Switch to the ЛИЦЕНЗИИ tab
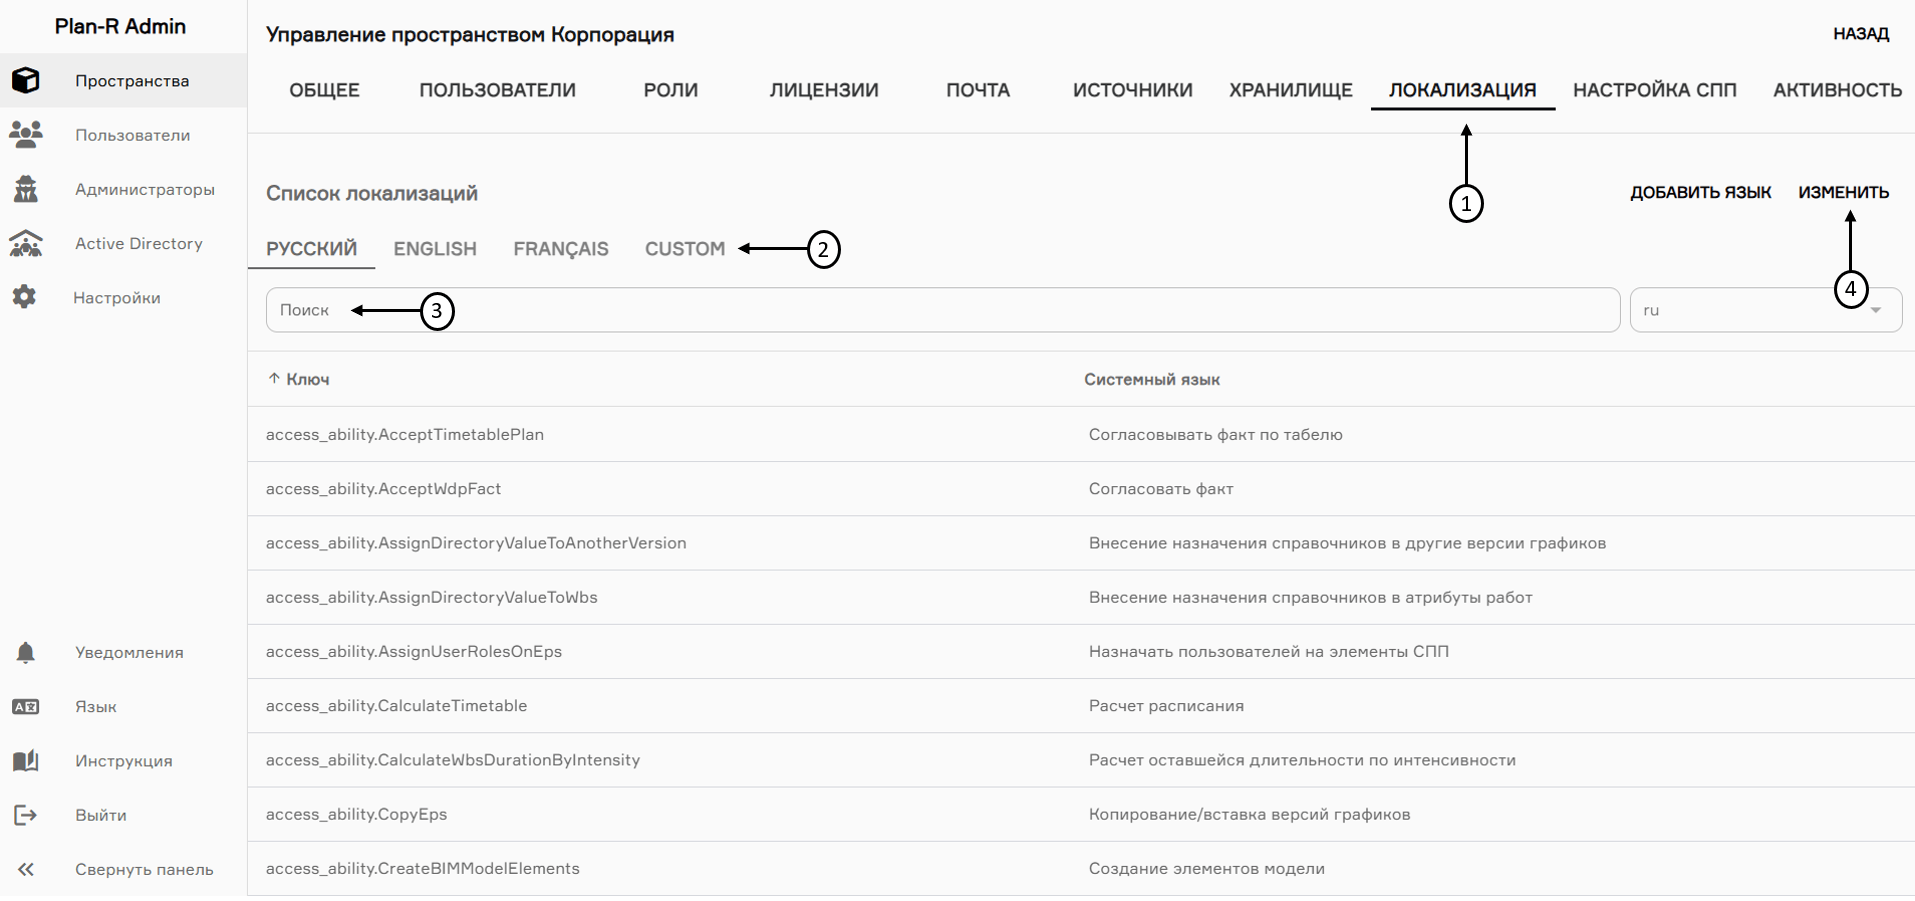1915x901 pixels. [x=823, y=90]
